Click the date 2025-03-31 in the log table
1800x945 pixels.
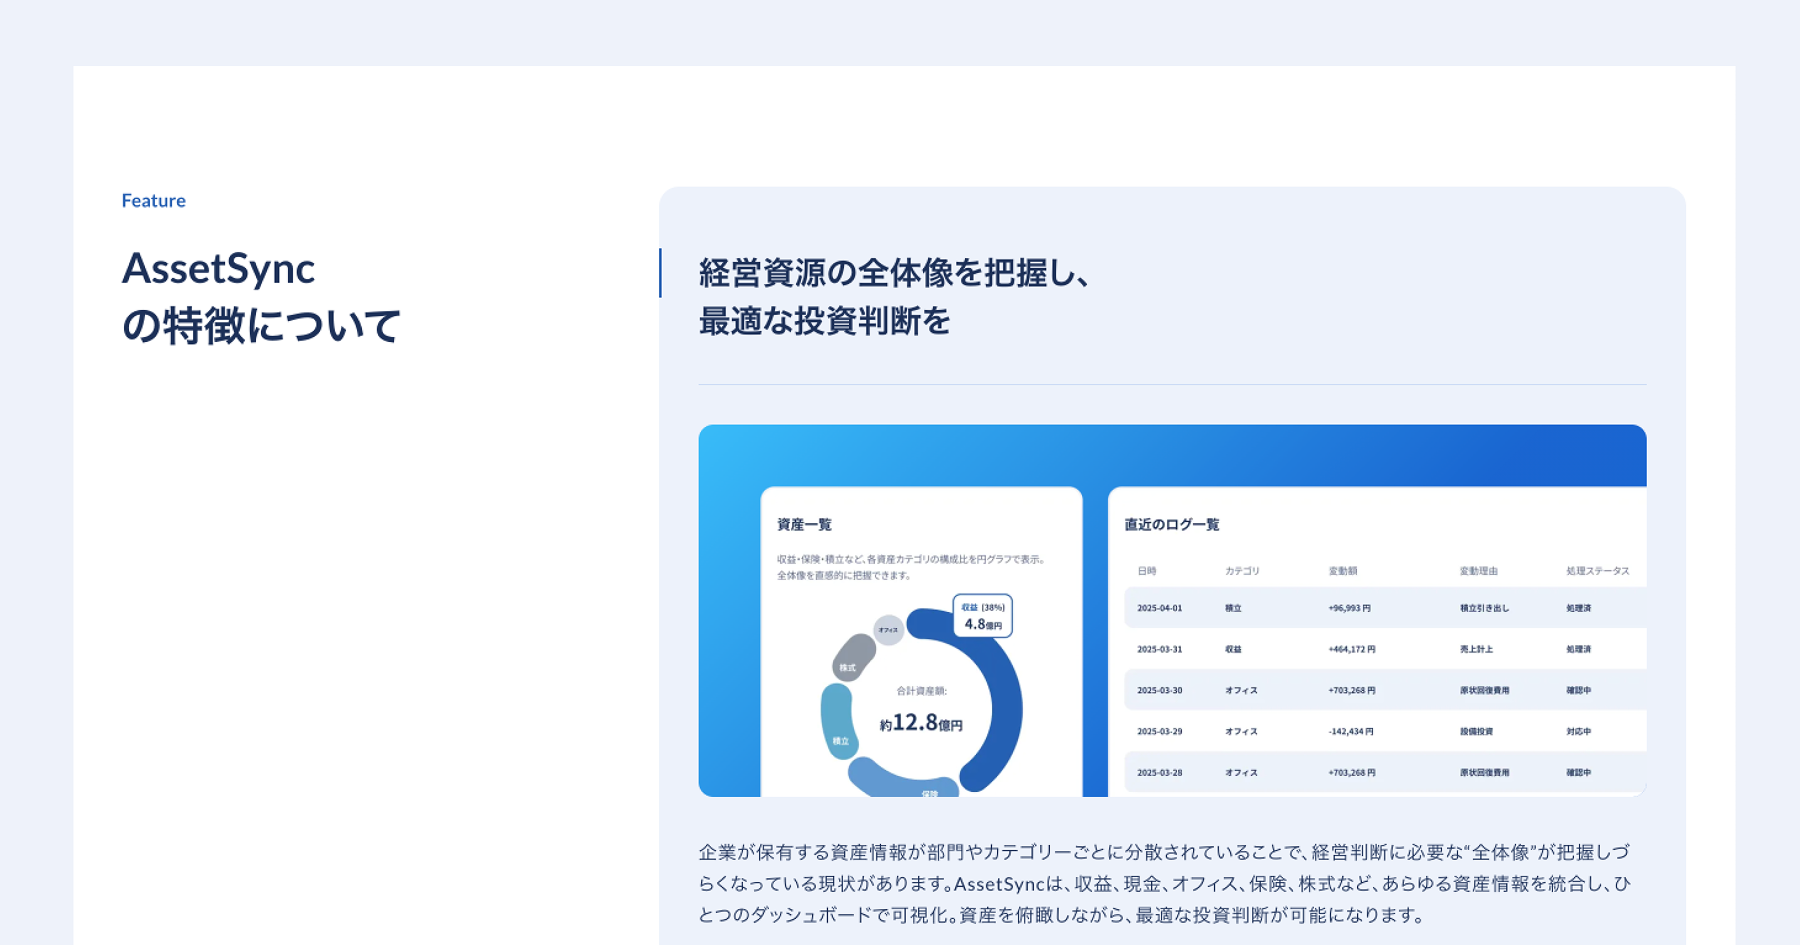1159,649
